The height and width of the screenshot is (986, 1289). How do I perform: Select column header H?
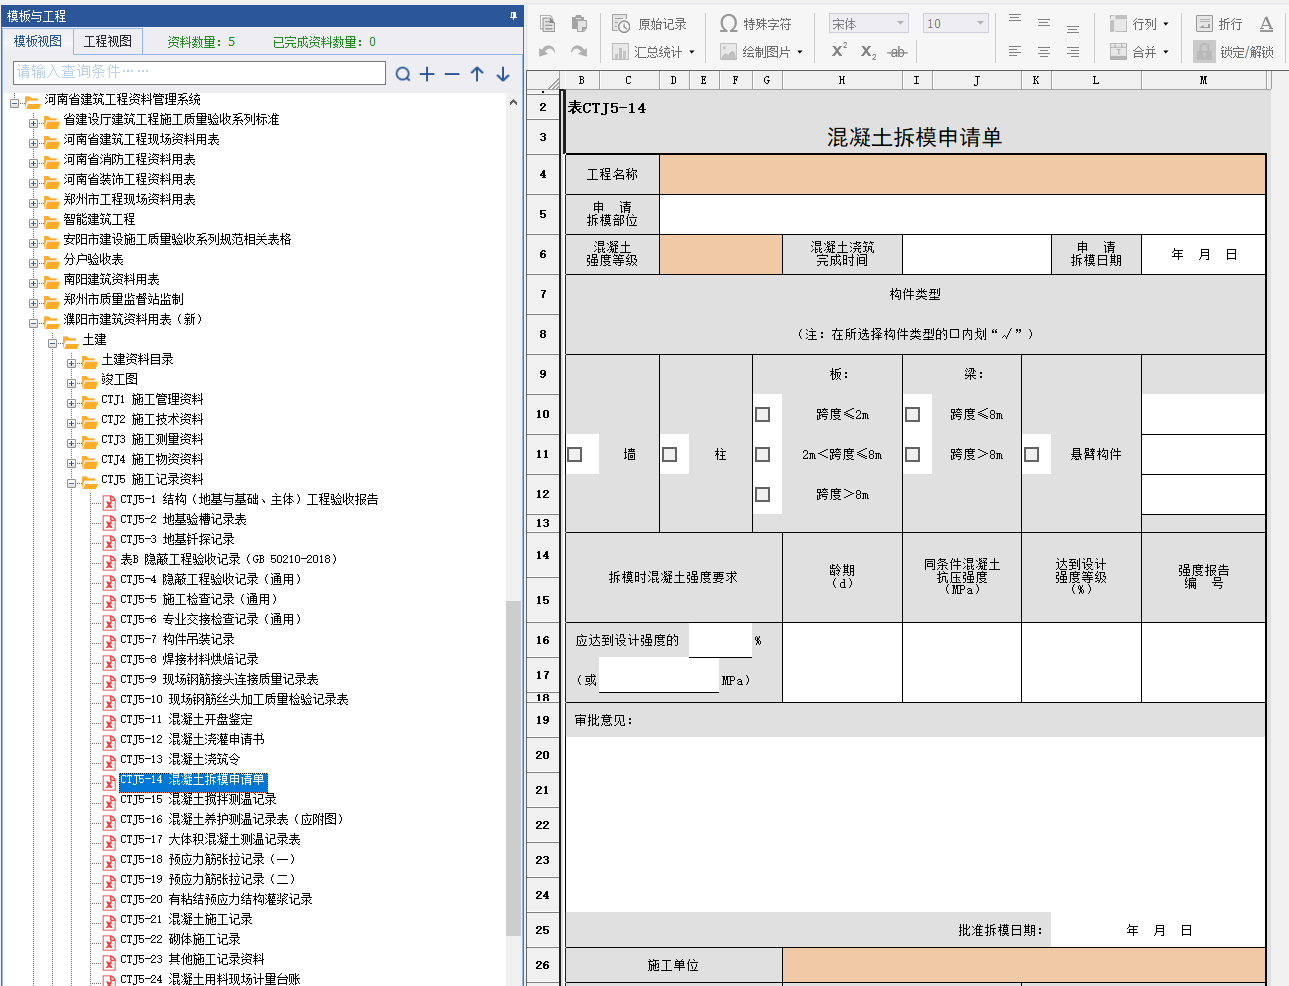(x=842, y=80)
